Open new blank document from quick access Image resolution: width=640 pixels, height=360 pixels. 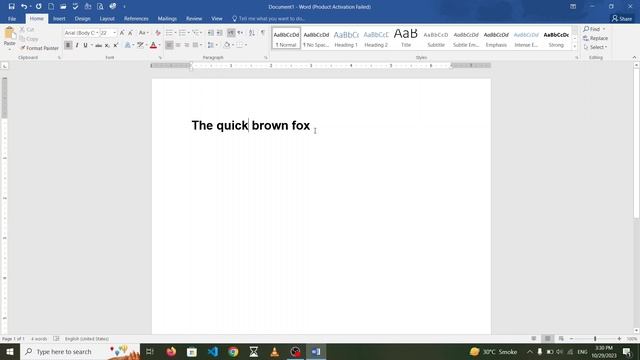(x=51, y=7)
